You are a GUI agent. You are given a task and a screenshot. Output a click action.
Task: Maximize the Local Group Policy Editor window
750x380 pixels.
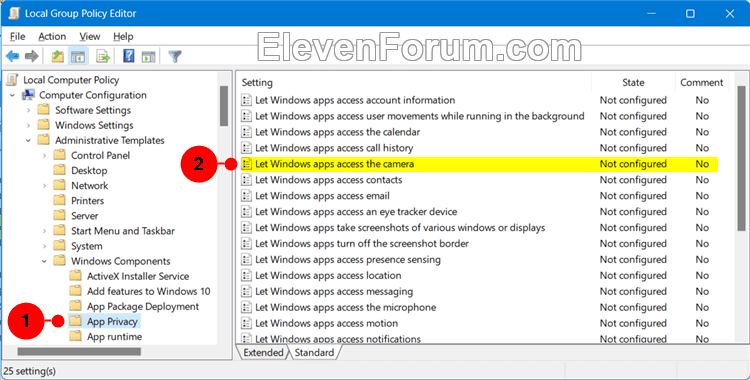point(690,13)
